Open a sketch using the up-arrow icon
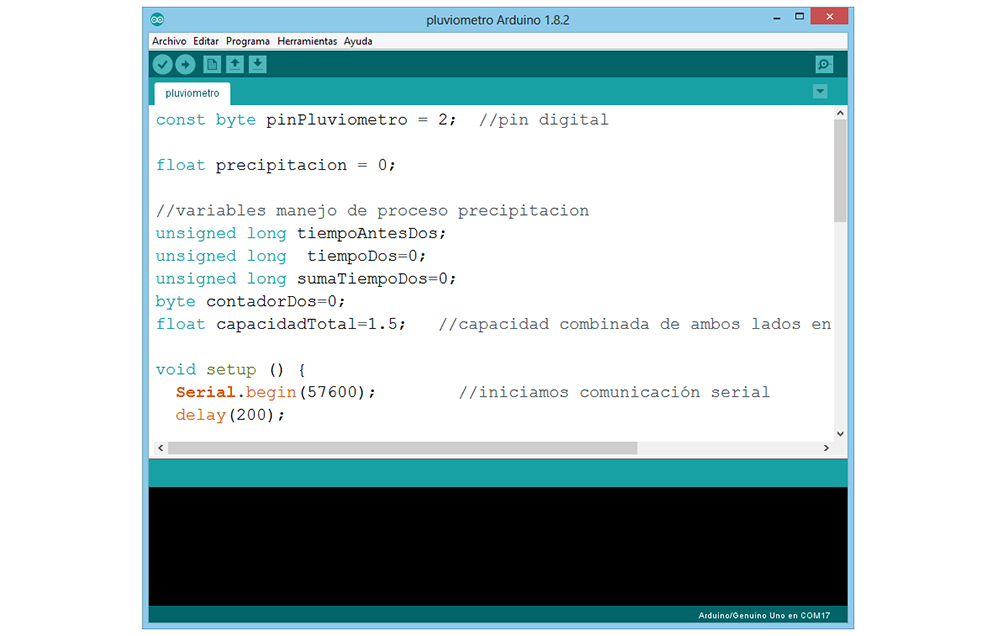Image resolution: width=1000 pixels, height=636 pixels. point(234,65)
